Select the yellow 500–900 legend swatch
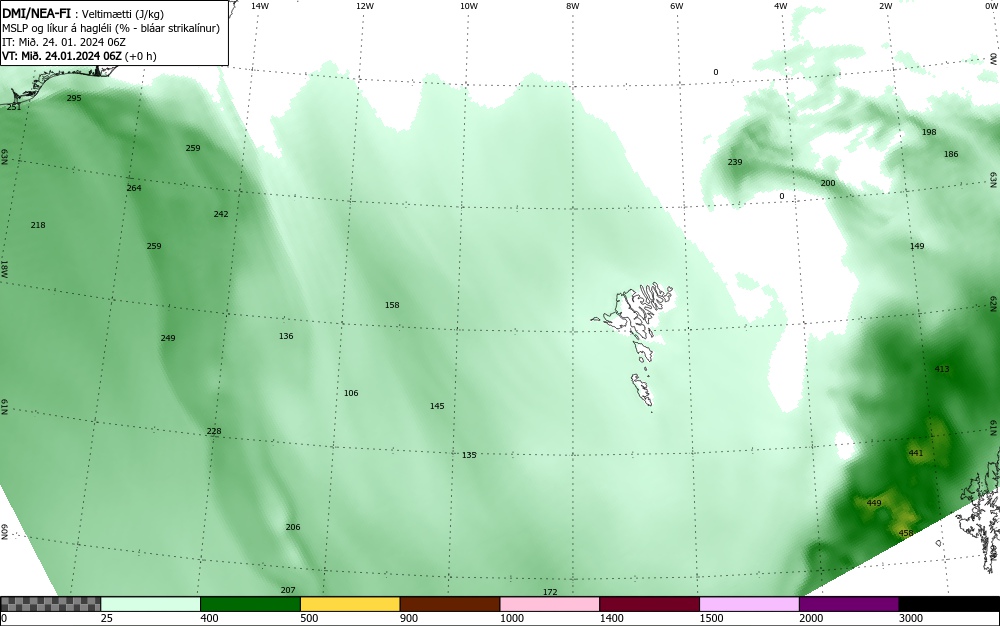This screenshot has width=1000, height=626. [x=350, y=604]
